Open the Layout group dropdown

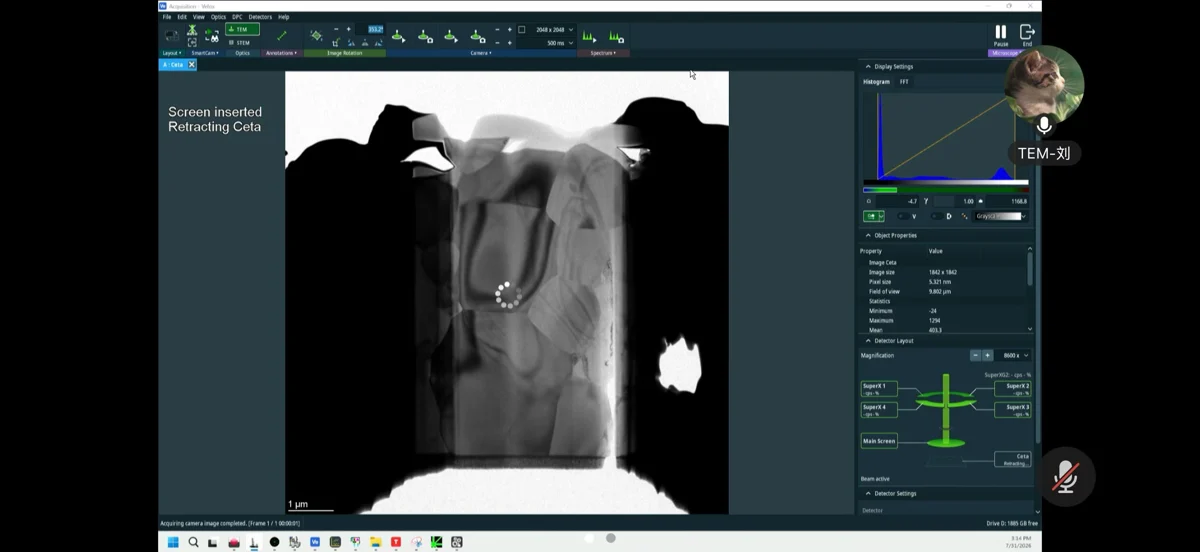[x=171, y=53]
